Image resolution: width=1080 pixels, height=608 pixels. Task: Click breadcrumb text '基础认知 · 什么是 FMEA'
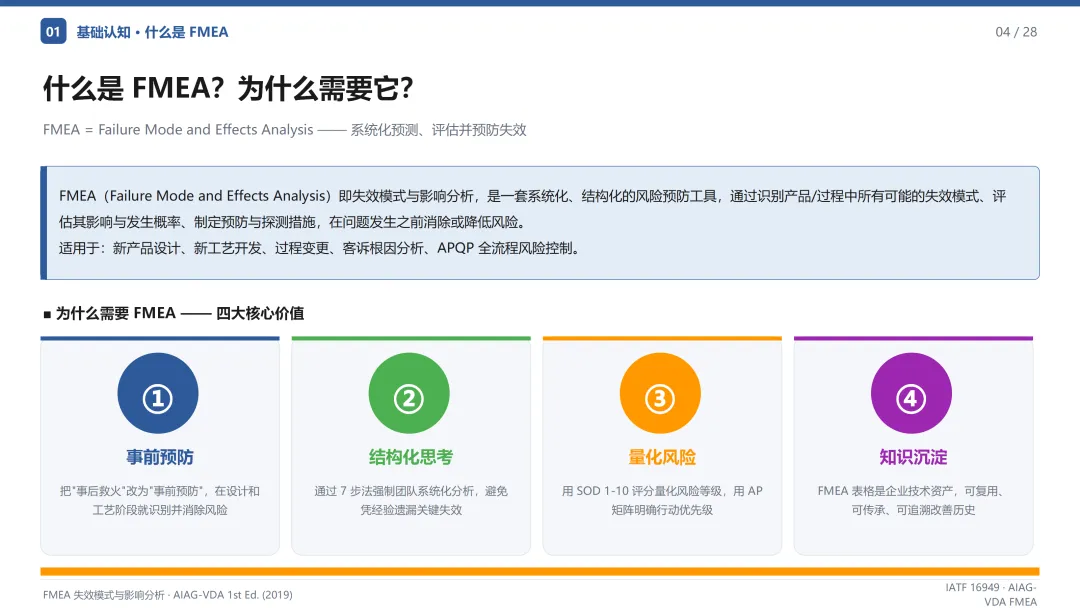[152, 32]
